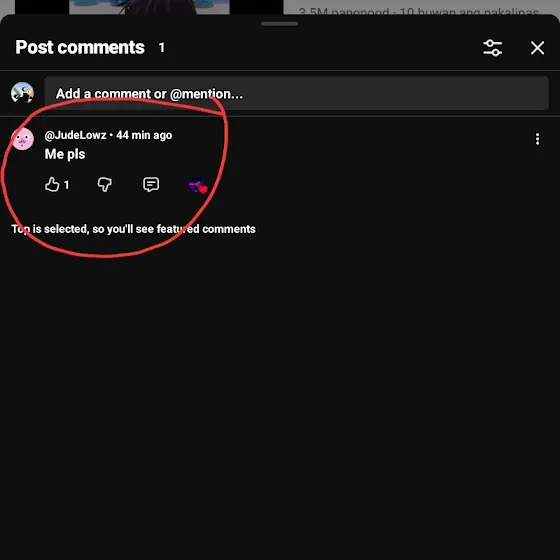Click the like count number beside thumbs up

click(66, 185)
